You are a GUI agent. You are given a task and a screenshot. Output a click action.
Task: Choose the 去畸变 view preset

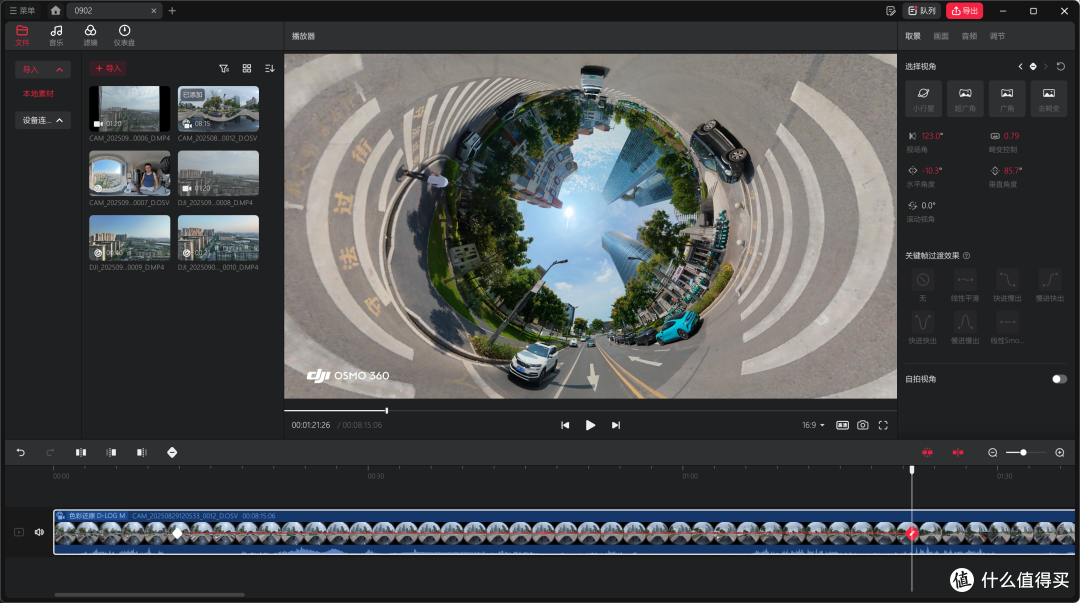pos(1049,98)
